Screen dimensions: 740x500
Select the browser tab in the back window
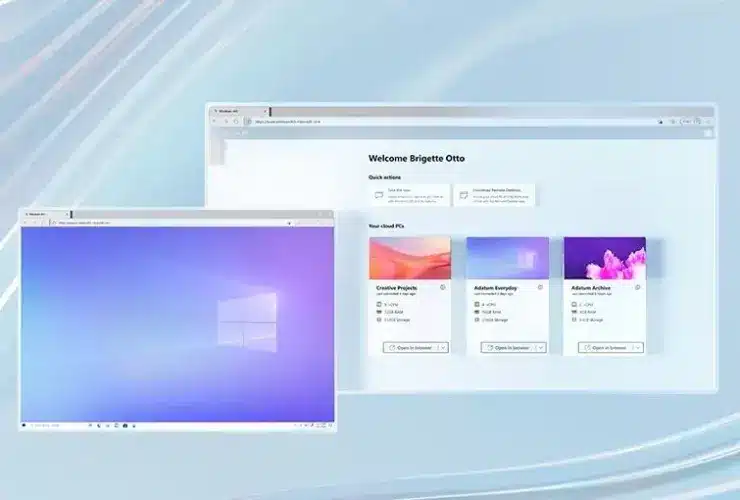coord(240,111)
